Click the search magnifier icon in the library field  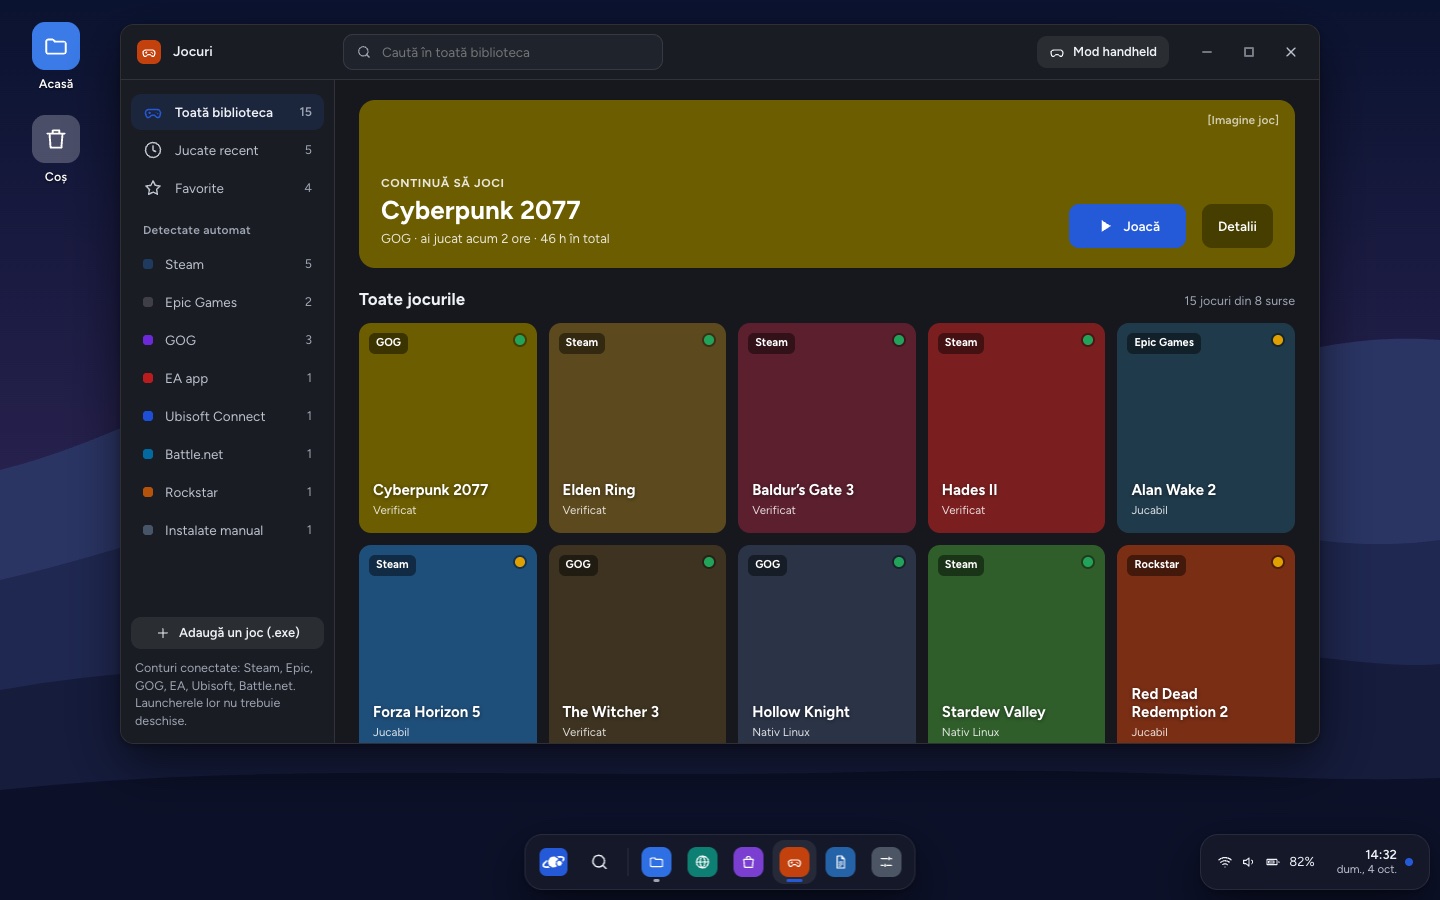pos(364,52)
